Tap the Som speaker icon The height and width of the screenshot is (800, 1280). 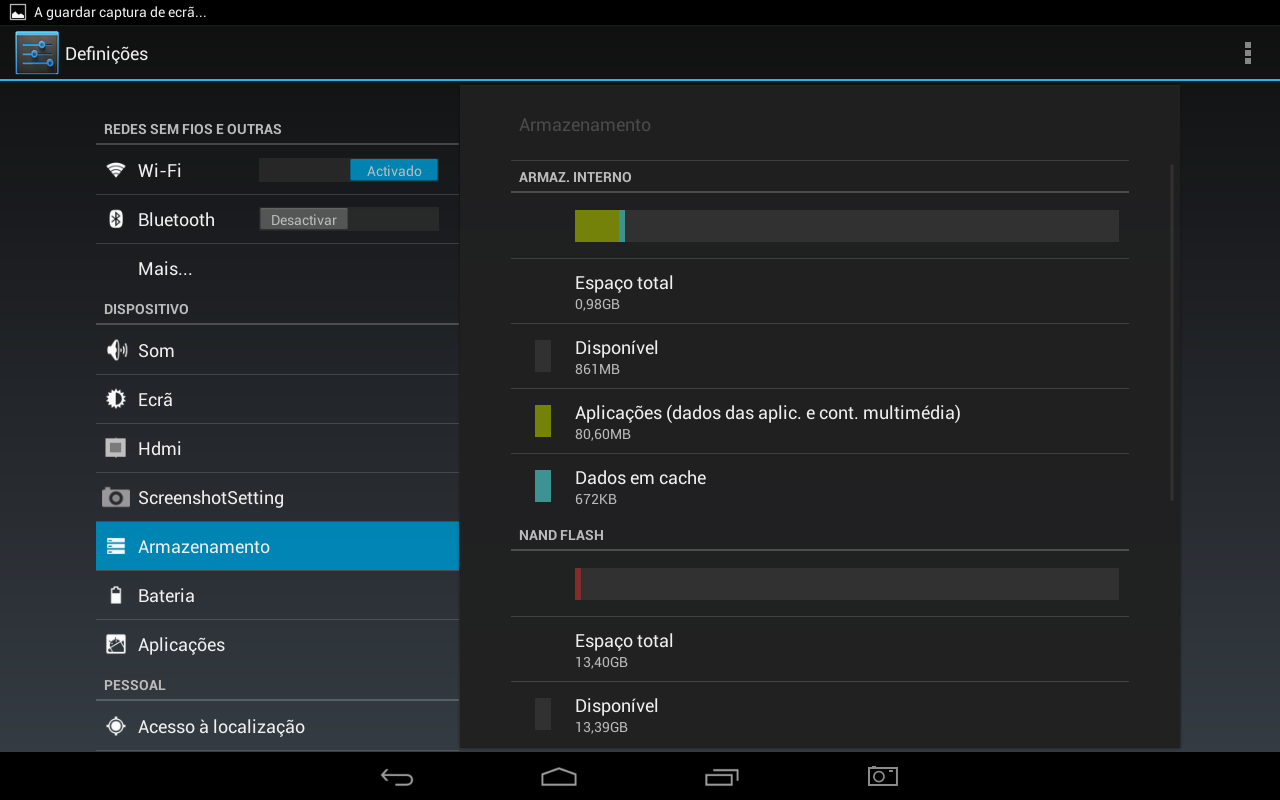pyautogui.click(x=116, y=350)
